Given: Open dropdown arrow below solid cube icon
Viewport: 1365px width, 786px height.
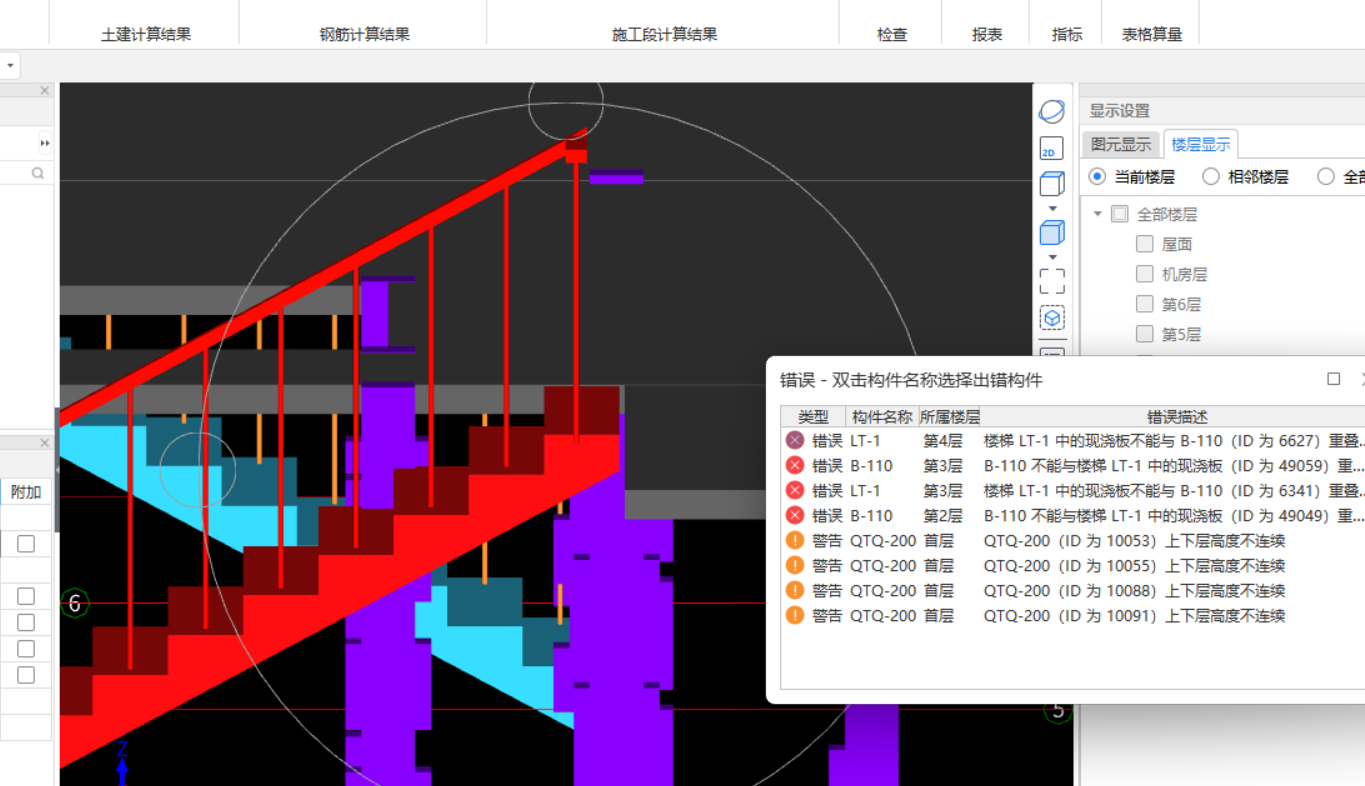Looking at the screenshot, I should click(1052, 257).
